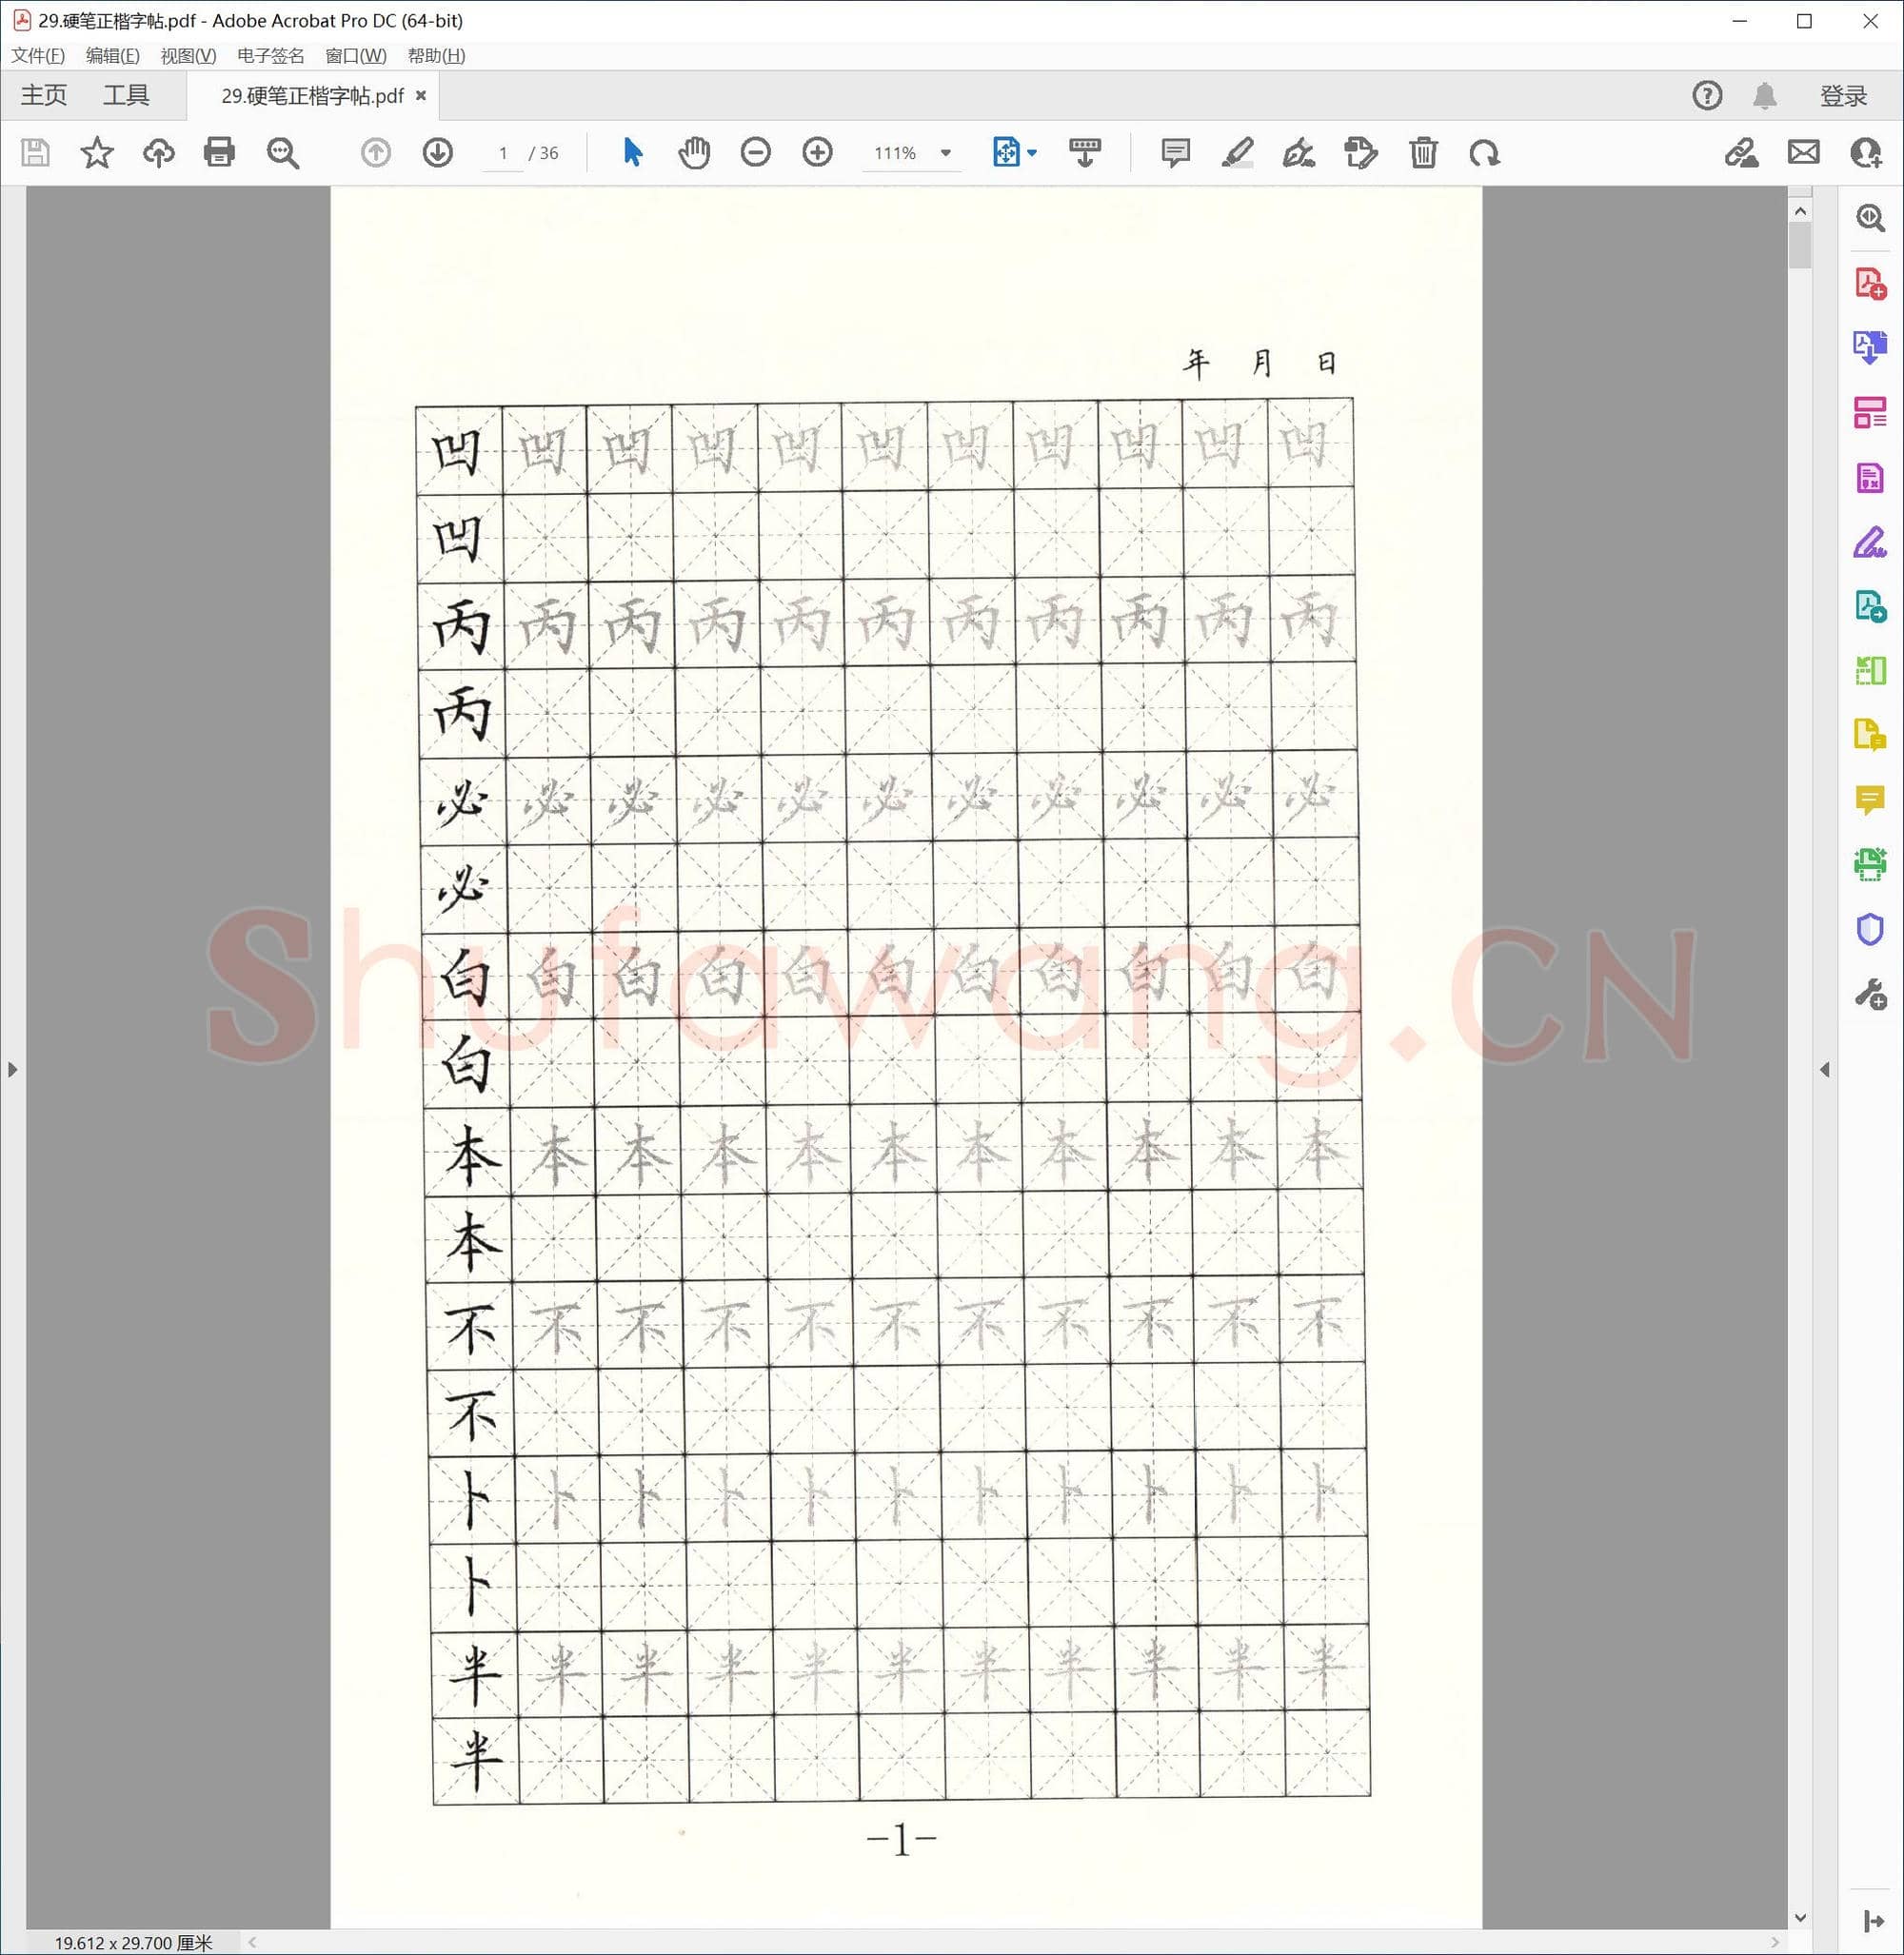Click the zoom out minus icon
The image size is (1904, 1955).
[756, 153]
